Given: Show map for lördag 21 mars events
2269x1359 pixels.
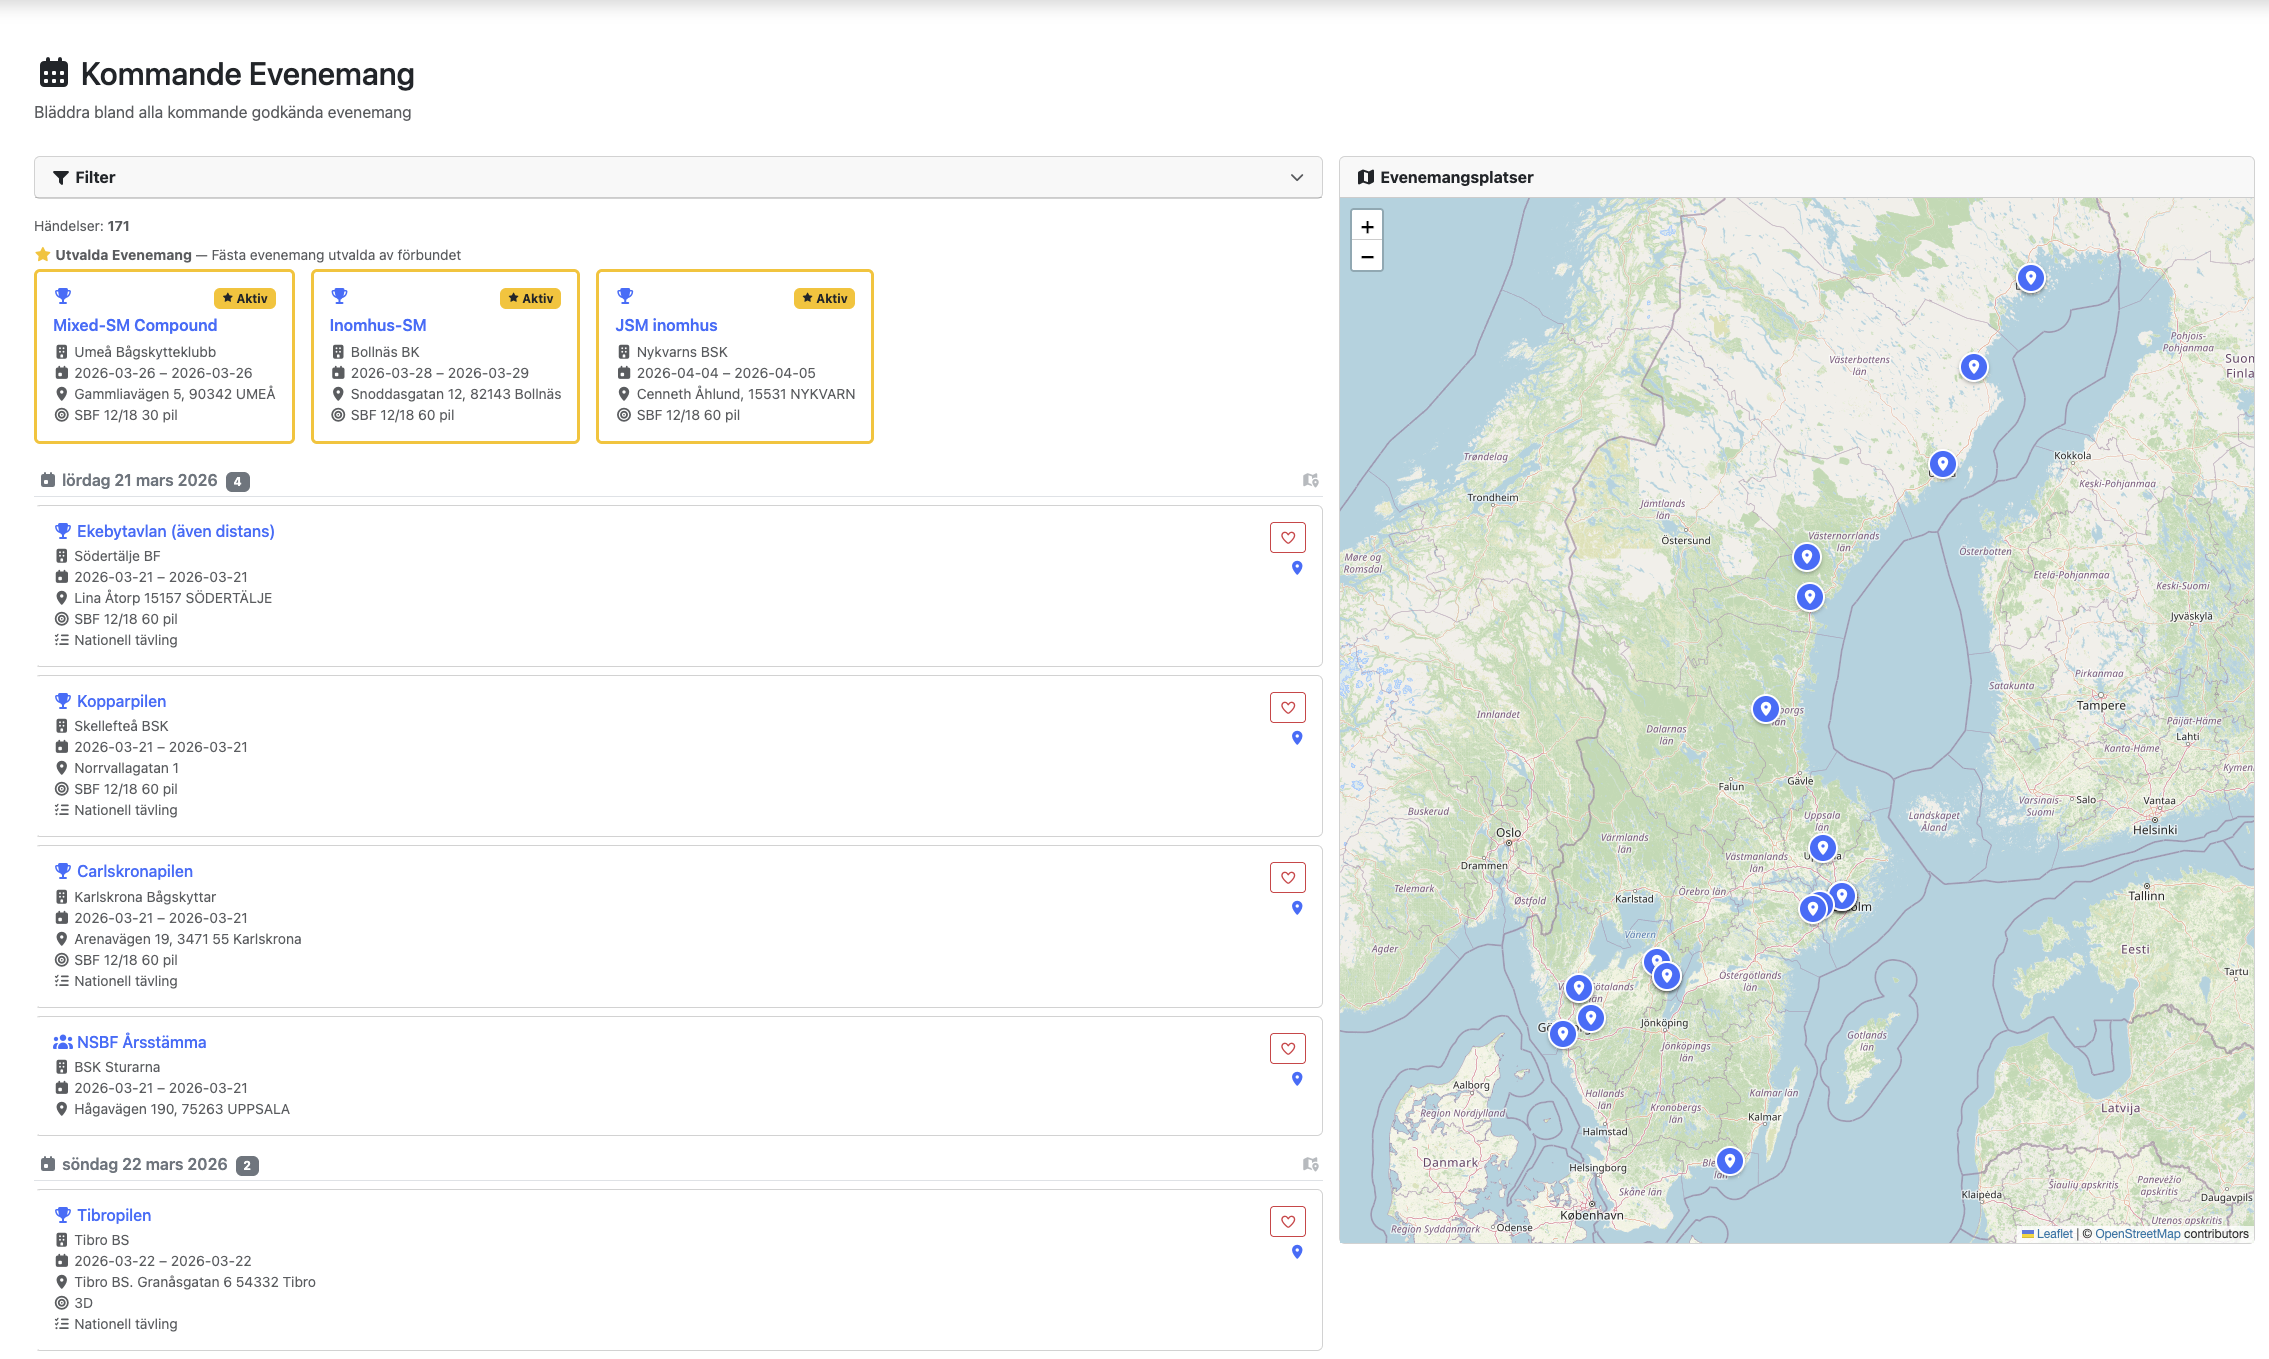Looking at the screenshot, I should pyautogui.click(x=1310, y=481).
